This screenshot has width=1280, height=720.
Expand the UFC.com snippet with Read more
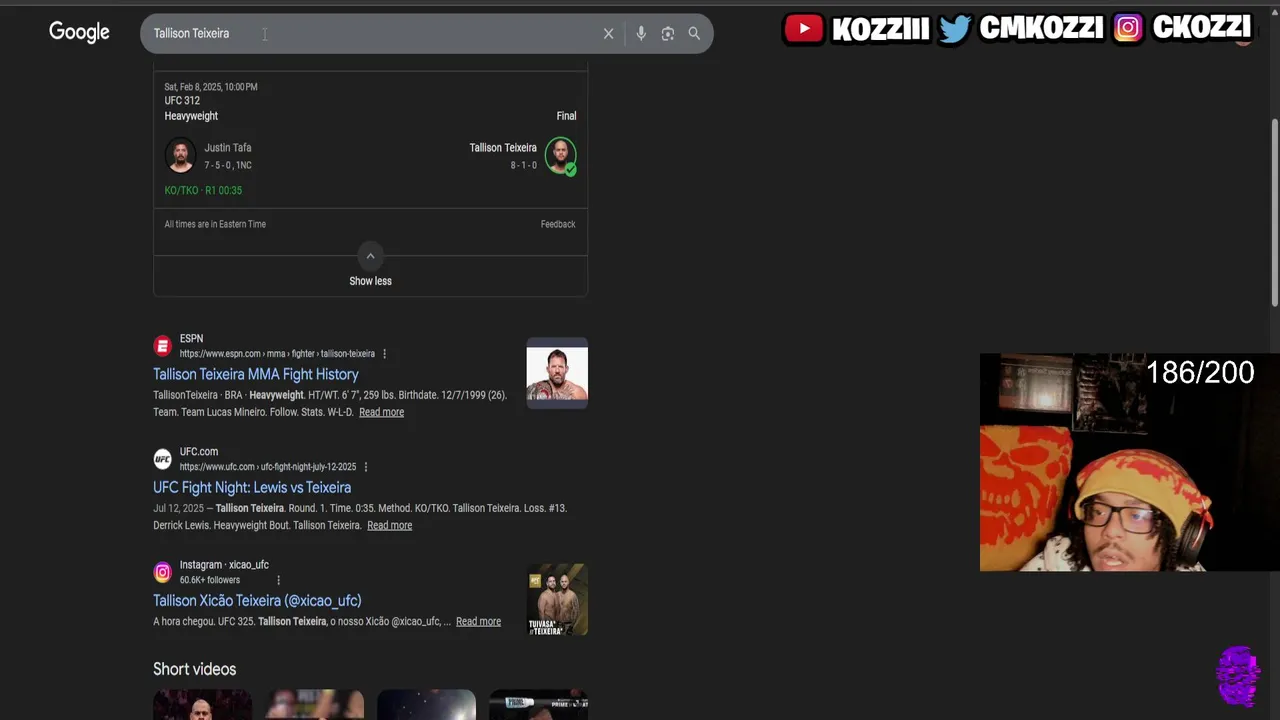pyautogui.click(x=389, y=525)
